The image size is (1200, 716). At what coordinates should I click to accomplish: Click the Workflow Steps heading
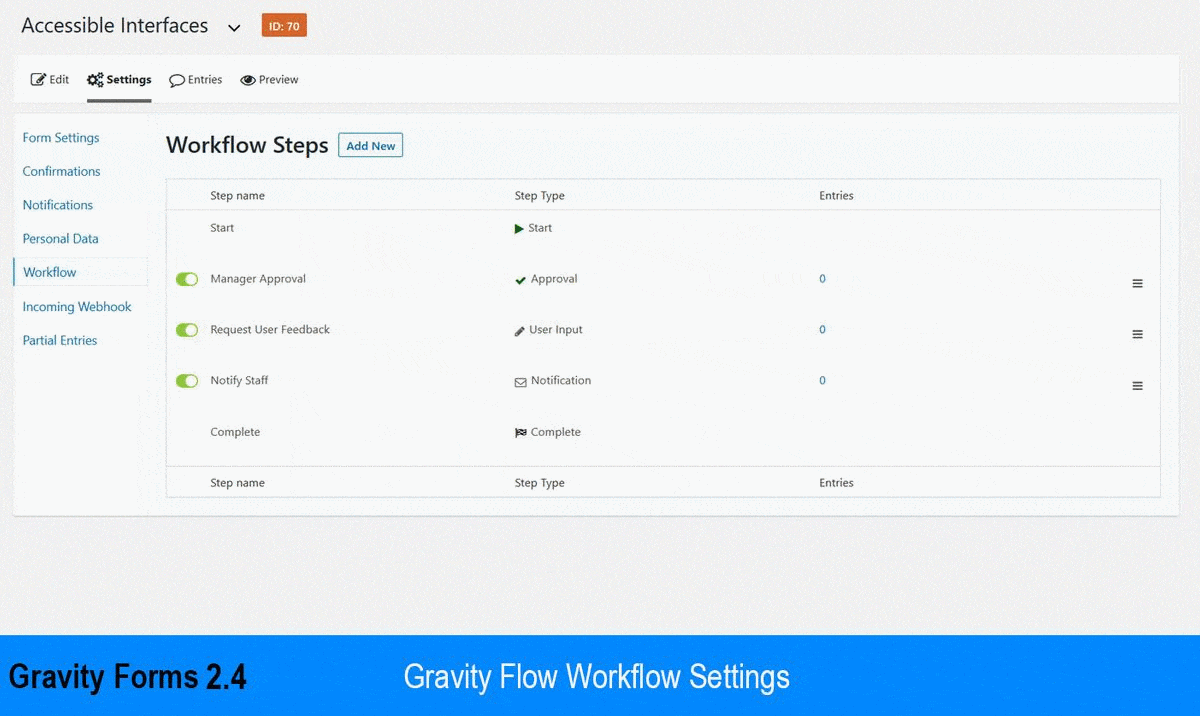click(x=247, y=146)
